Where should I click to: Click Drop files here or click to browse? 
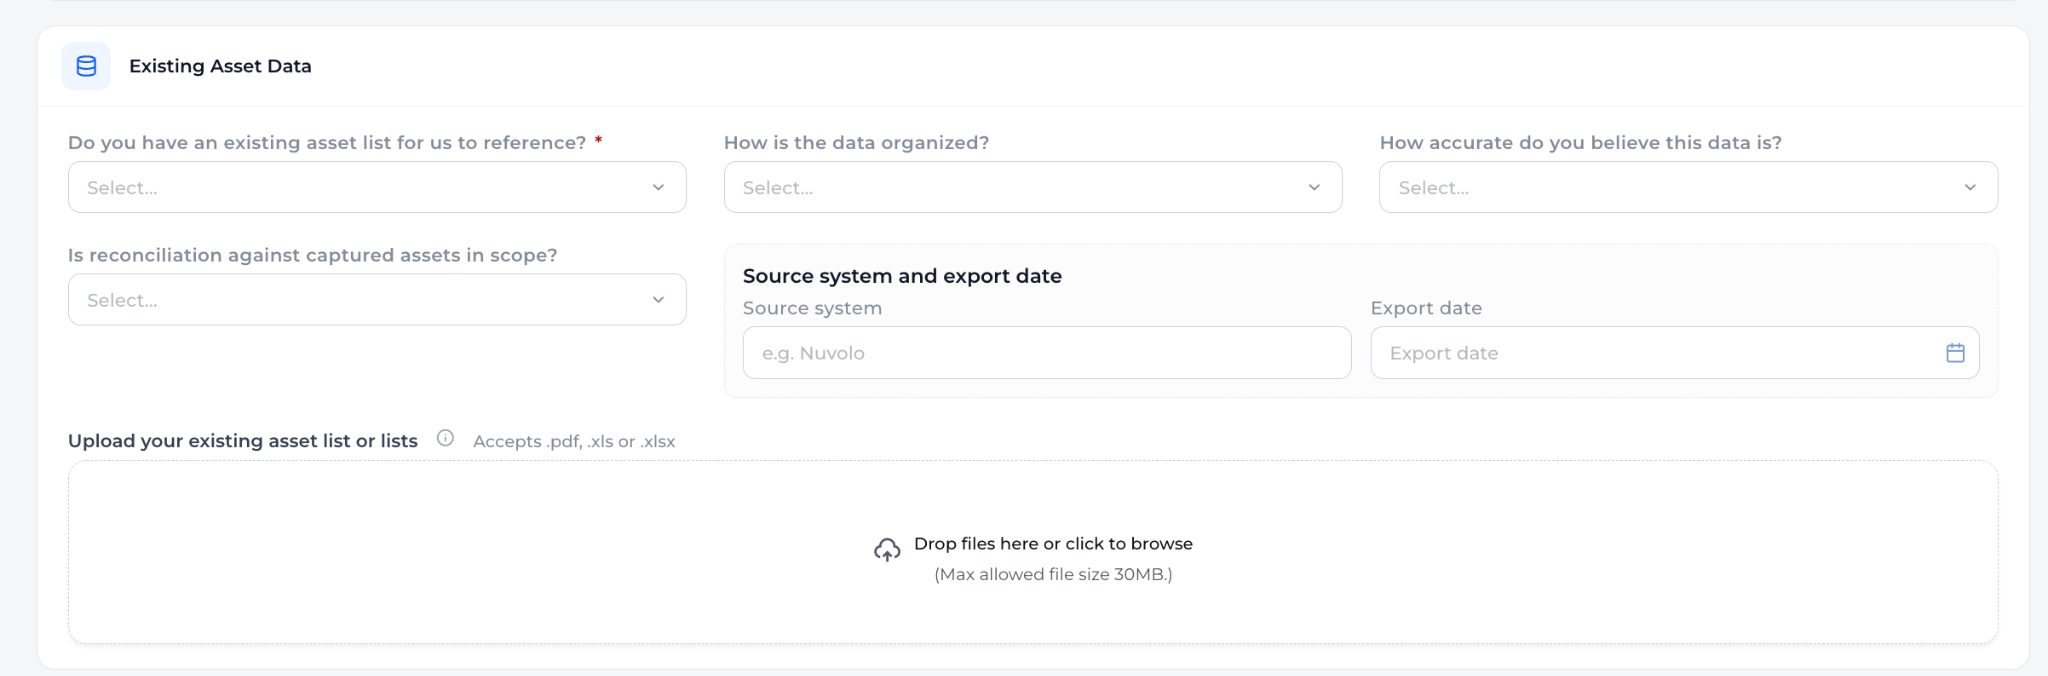(1053, 544)
